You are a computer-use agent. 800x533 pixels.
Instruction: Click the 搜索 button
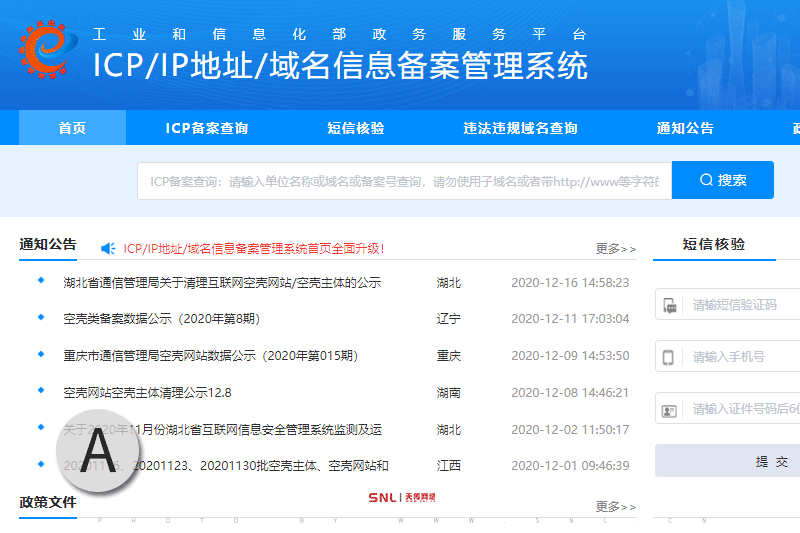[x=723, y=180]
